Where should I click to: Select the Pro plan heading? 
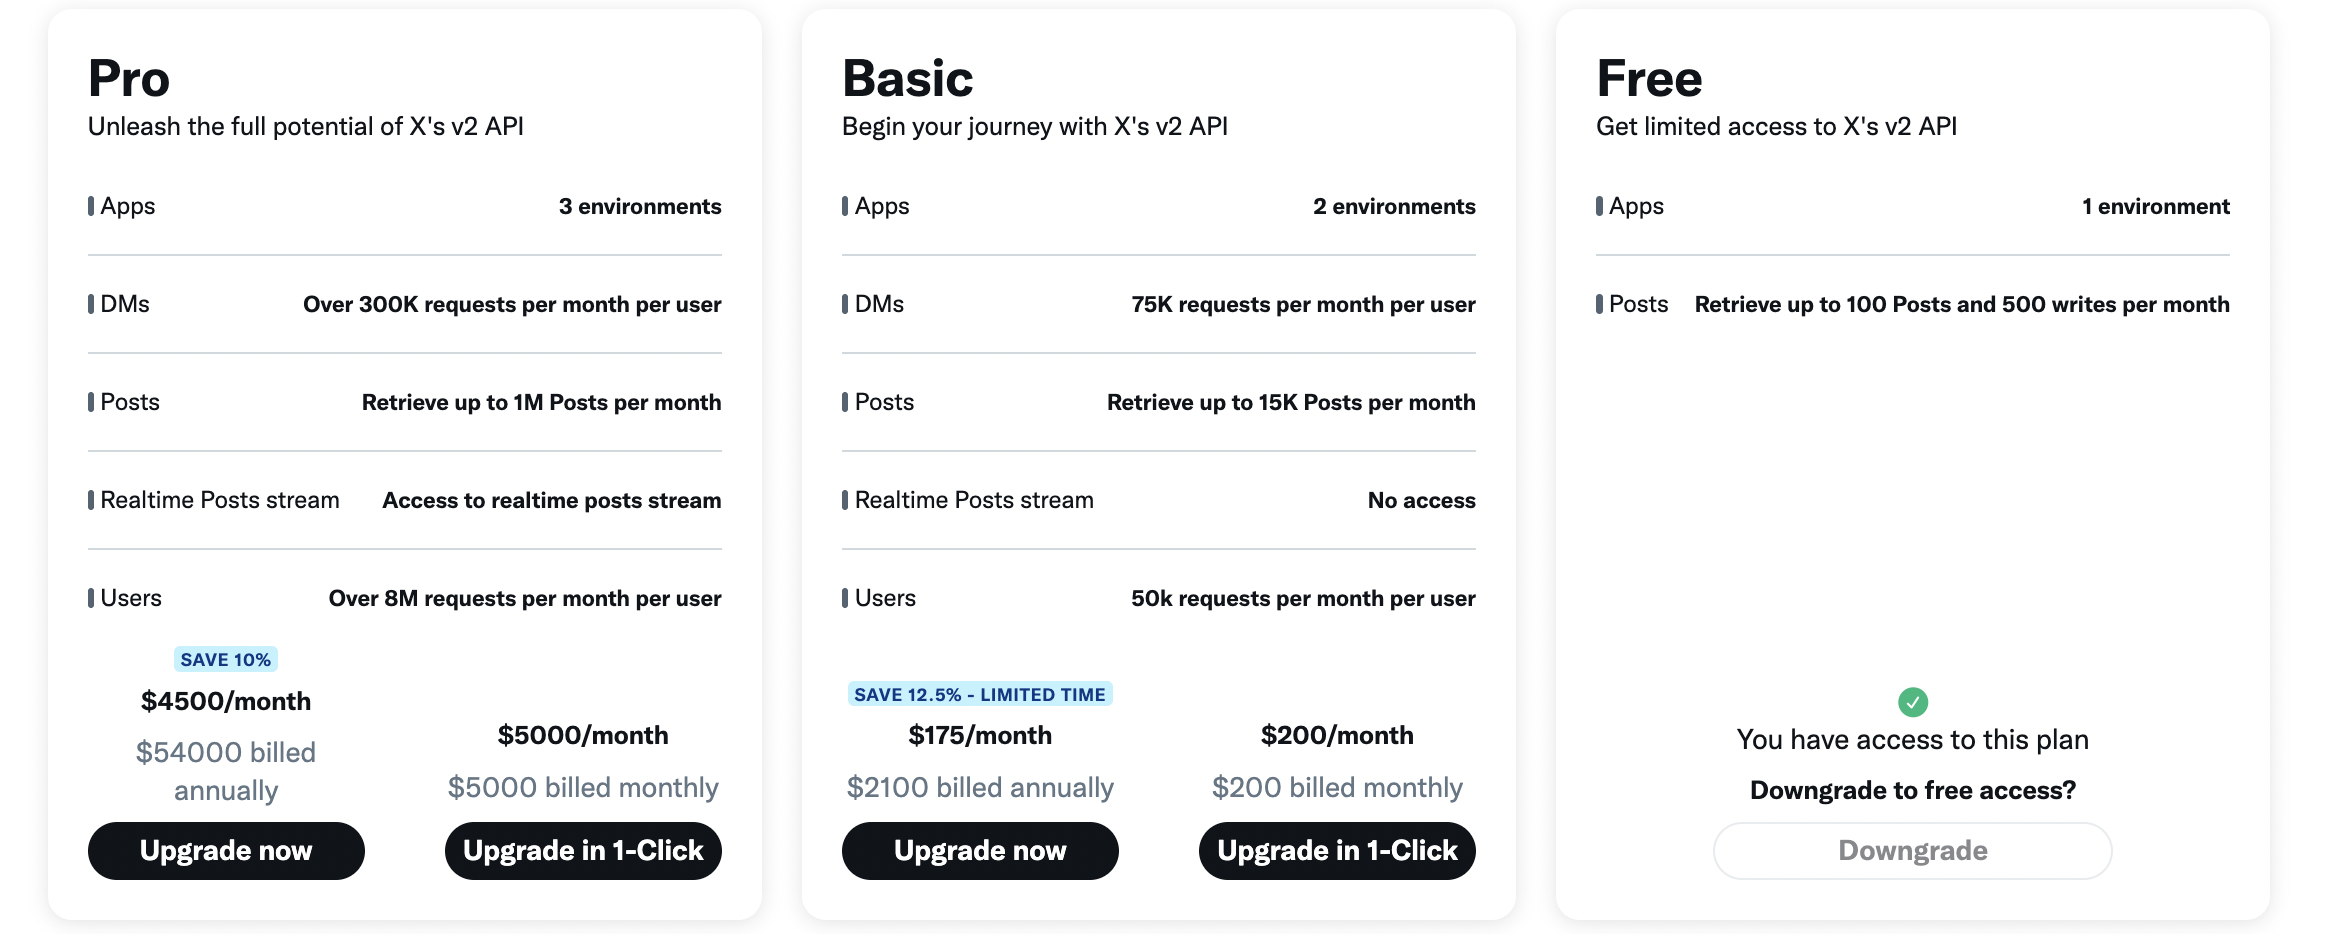click(129, 79)
